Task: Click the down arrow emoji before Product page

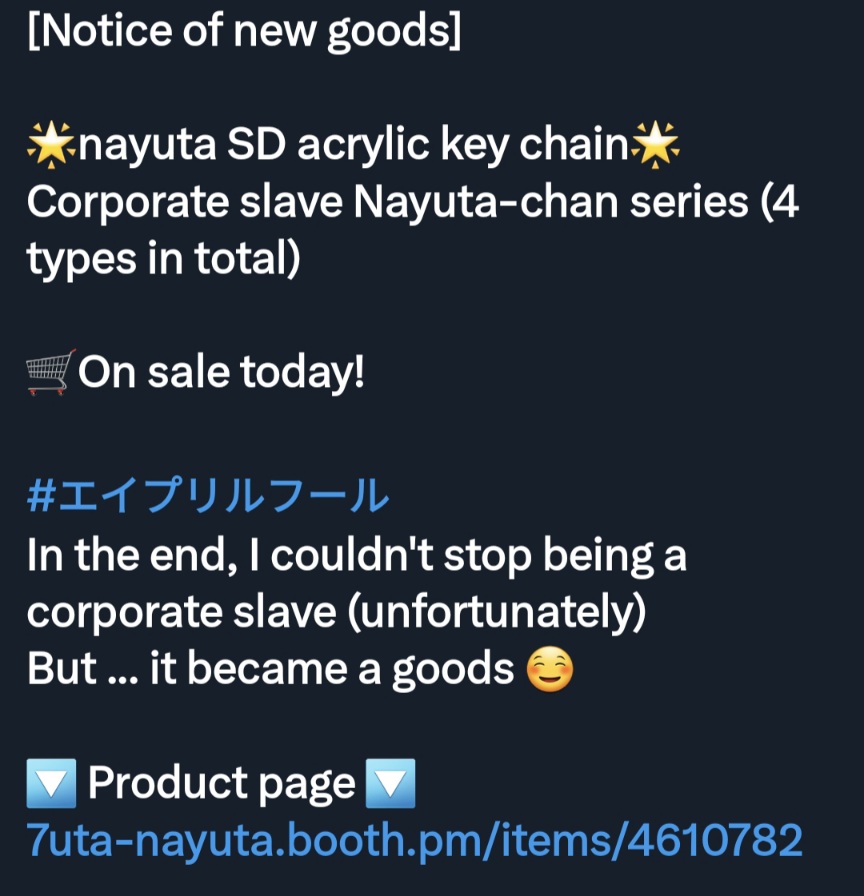Action: [x=51, y=783]
